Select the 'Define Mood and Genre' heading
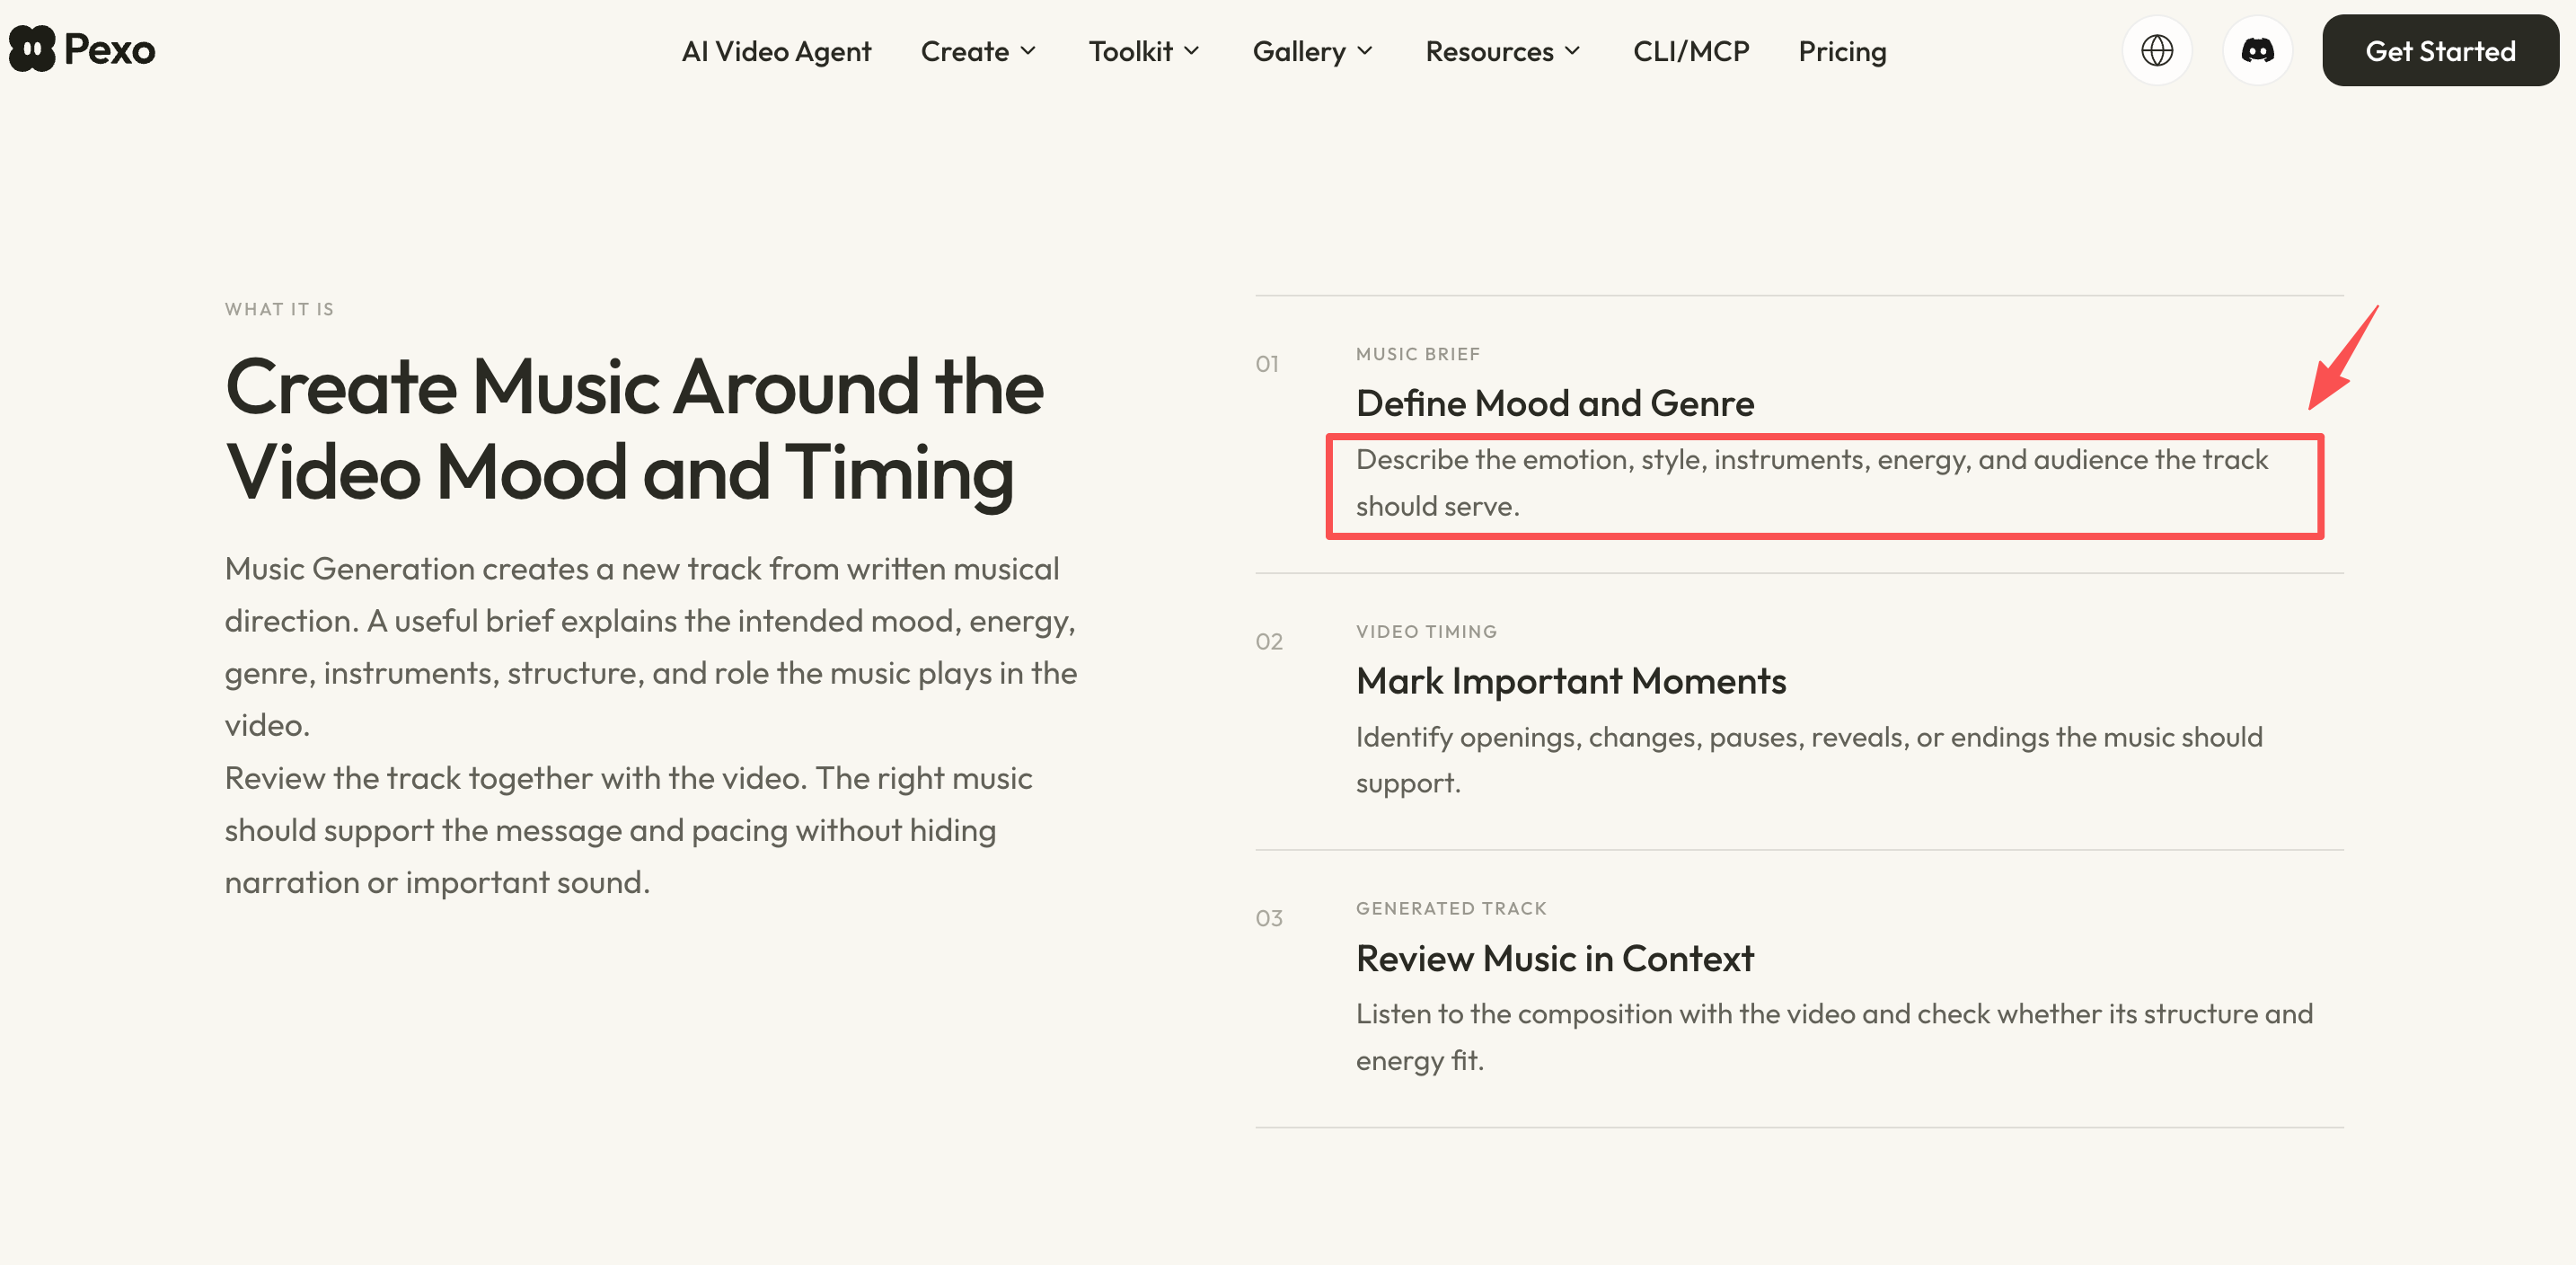The width and height of the screenshot is (2576, 1265). pos(1555,403)
